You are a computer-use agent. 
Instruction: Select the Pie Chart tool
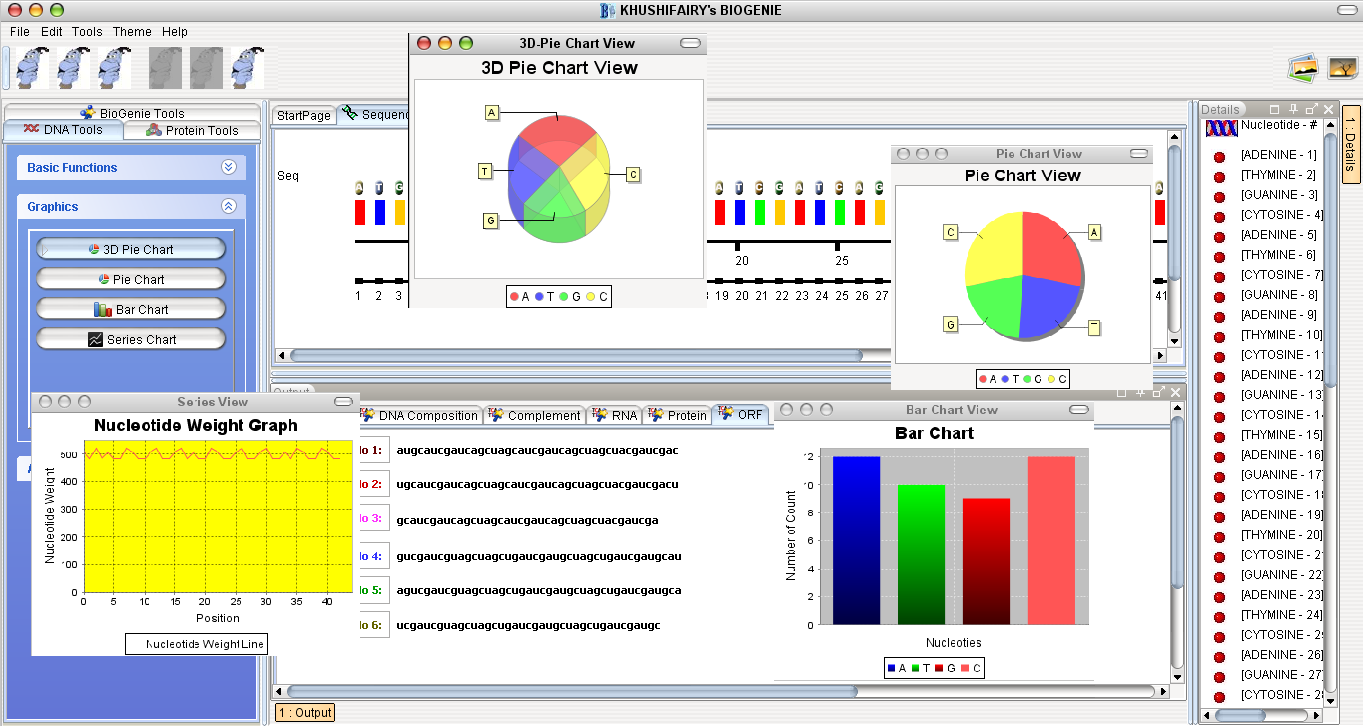pos(131,278)
